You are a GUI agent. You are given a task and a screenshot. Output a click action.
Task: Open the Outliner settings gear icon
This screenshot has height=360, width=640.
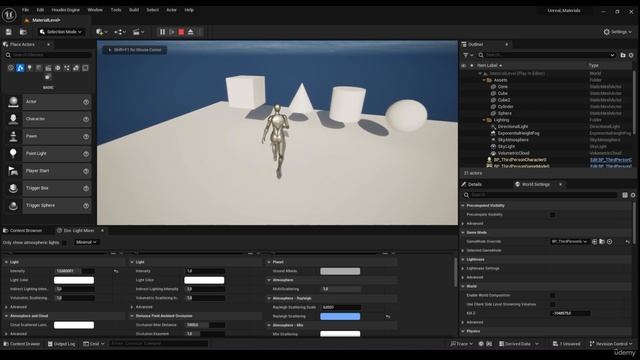point(631,55)
